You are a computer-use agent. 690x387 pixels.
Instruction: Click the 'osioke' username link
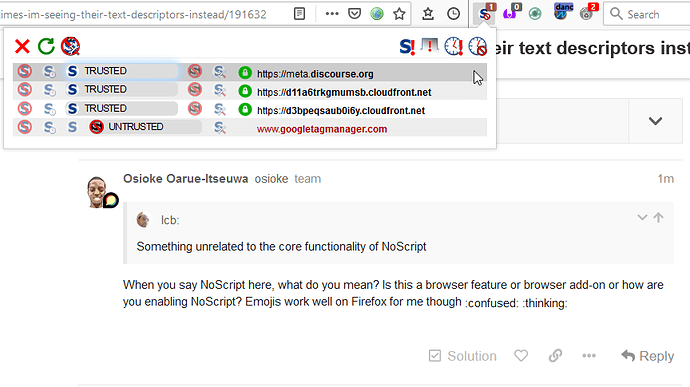point(271,179)
